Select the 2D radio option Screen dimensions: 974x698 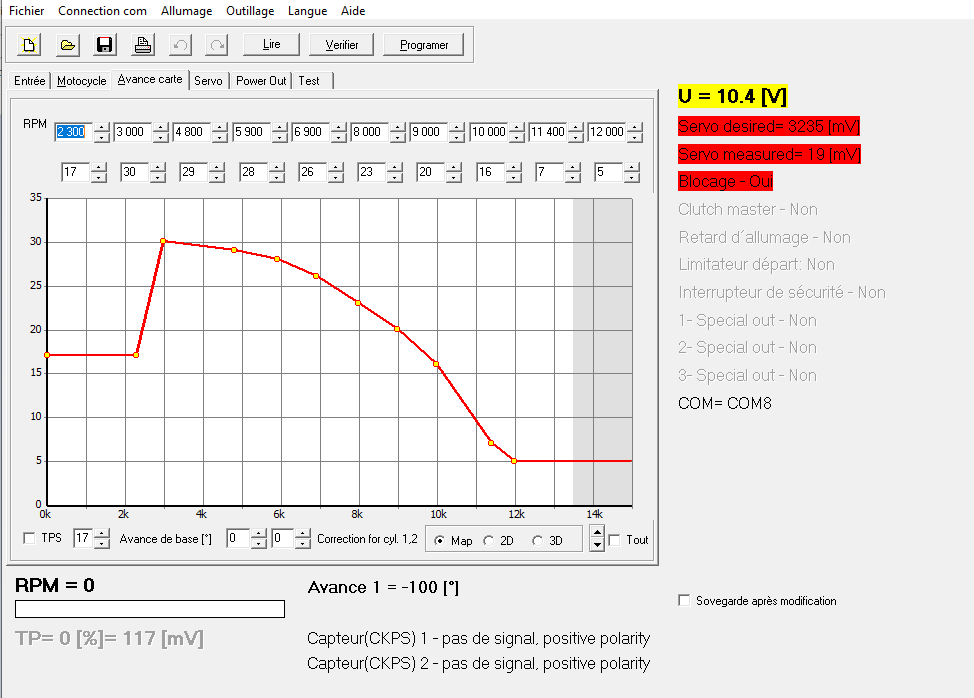click(488, 540)
